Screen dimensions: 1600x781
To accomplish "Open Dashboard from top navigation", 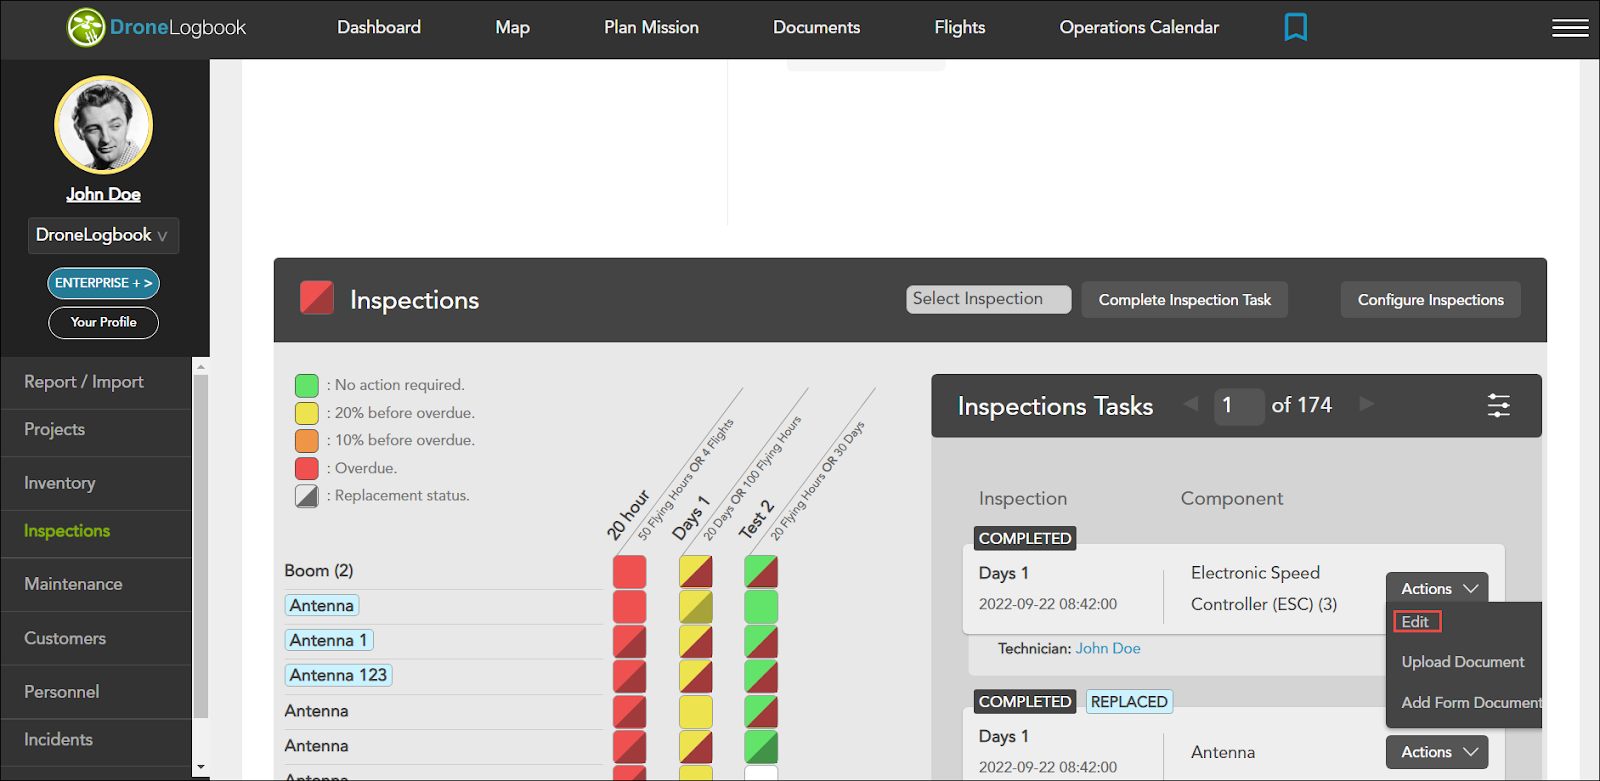I will click(x=379, y=28).
